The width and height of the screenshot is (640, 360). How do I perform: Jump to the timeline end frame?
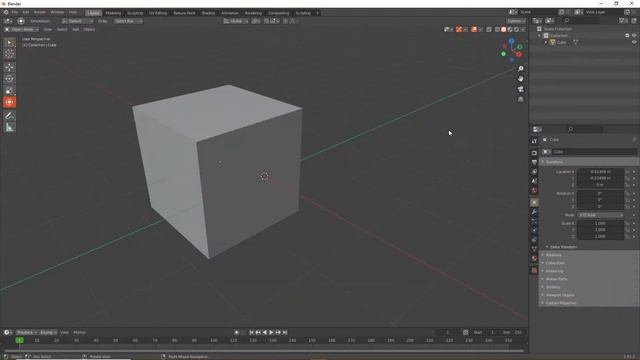click(x=285, y=332)
